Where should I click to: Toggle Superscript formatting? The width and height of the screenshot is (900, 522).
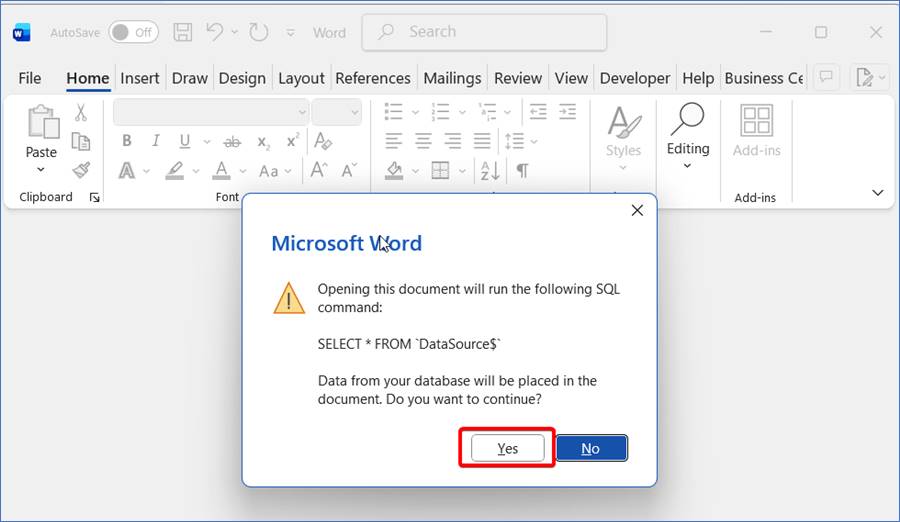293,140
